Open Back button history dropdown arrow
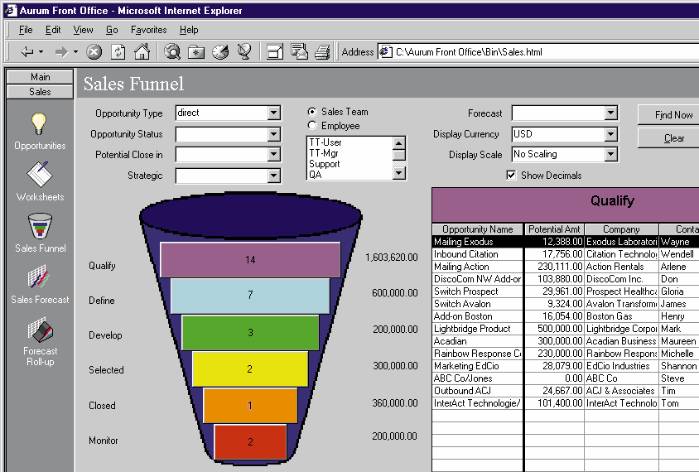The height and width of the screenshot is (472, 699). (41, 52)
